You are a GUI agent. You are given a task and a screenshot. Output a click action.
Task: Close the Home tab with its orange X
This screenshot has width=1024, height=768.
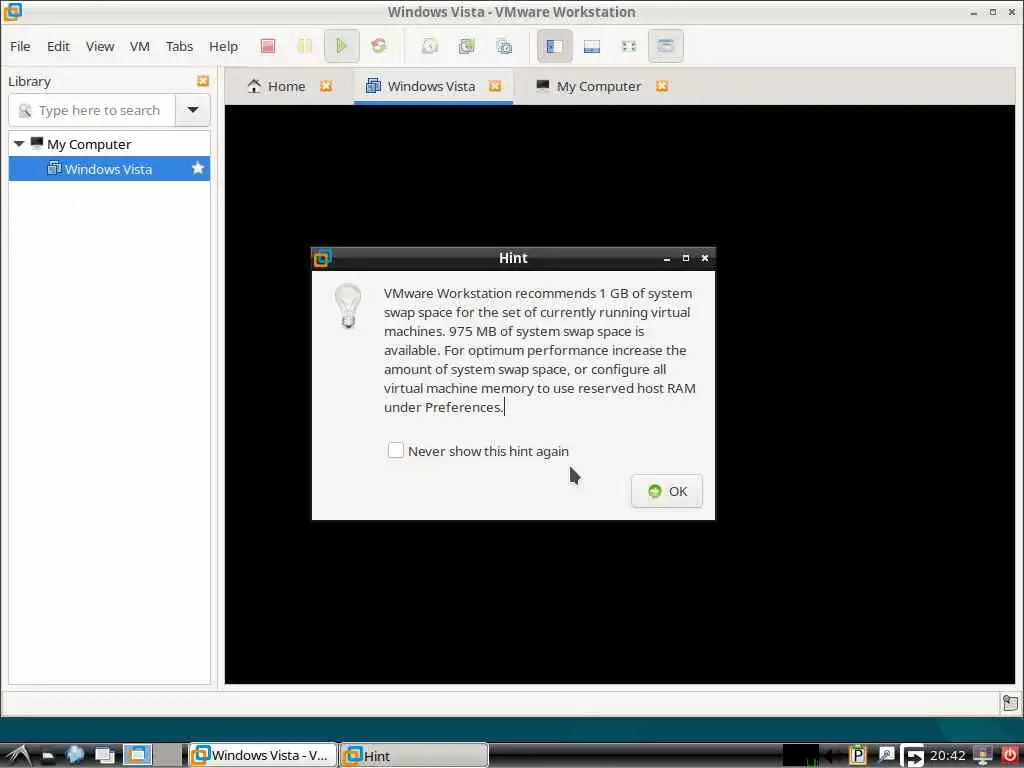tap(326, 86)
